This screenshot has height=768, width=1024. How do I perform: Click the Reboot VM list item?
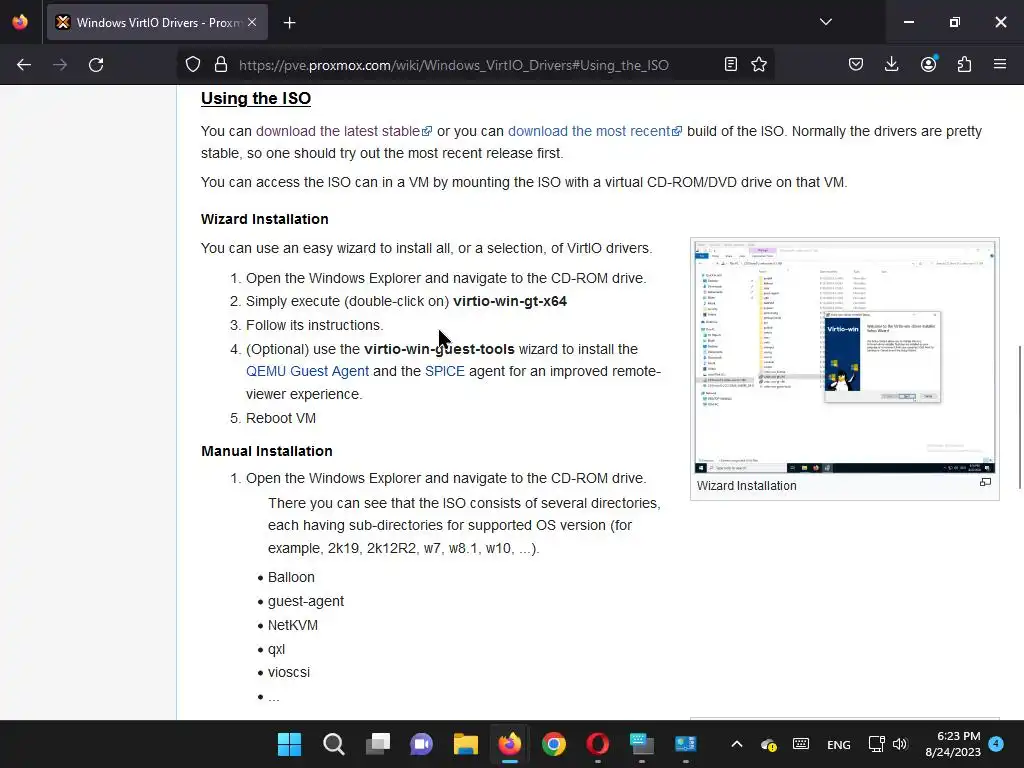click(281, 418)
